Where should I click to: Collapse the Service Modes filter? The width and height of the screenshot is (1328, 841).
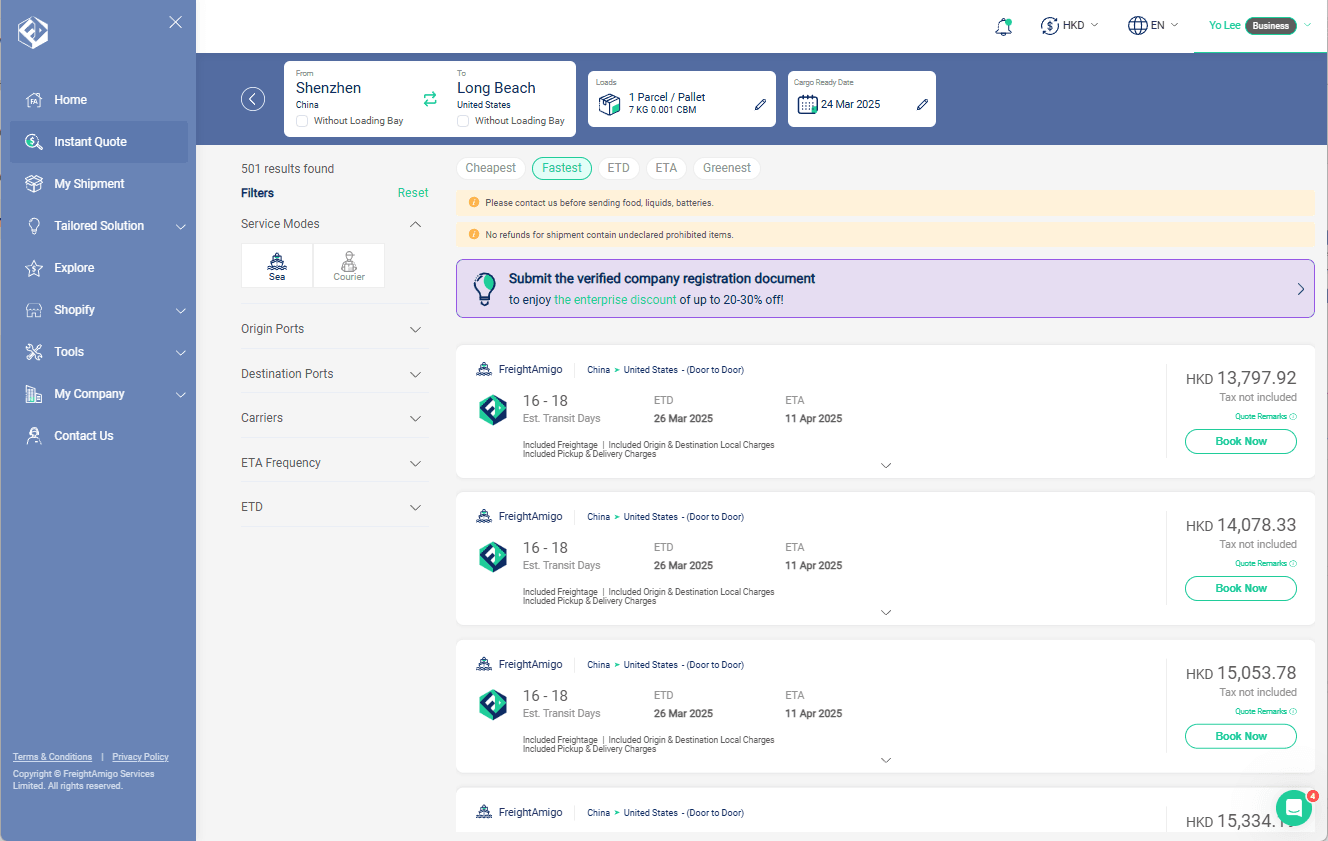click(x=416, y=224)
